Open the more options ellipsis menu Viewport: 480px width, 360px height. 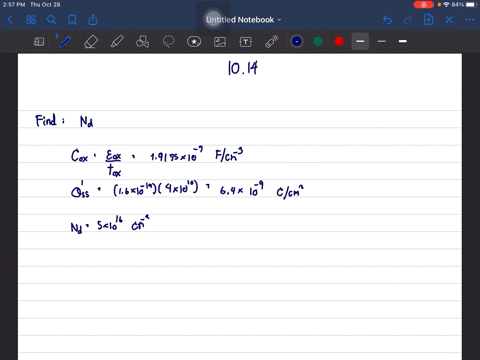470,20
